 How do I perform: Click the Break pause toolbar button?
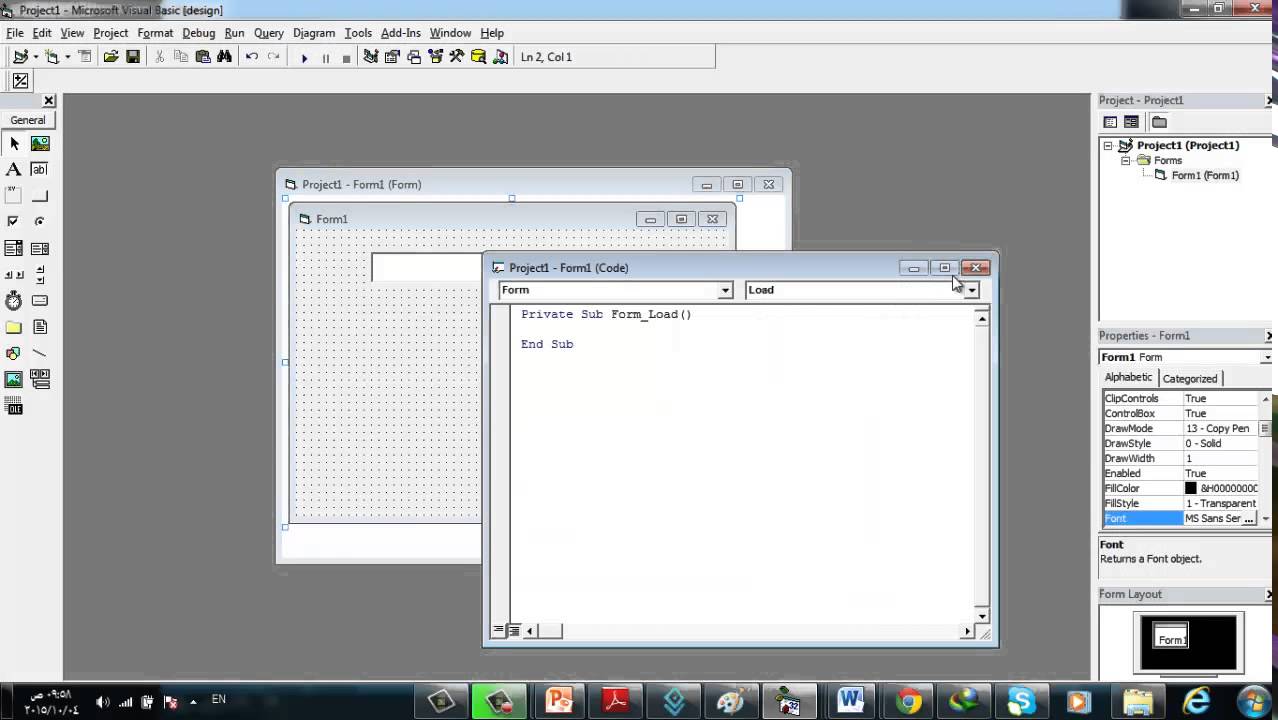[x=325, y=57]
